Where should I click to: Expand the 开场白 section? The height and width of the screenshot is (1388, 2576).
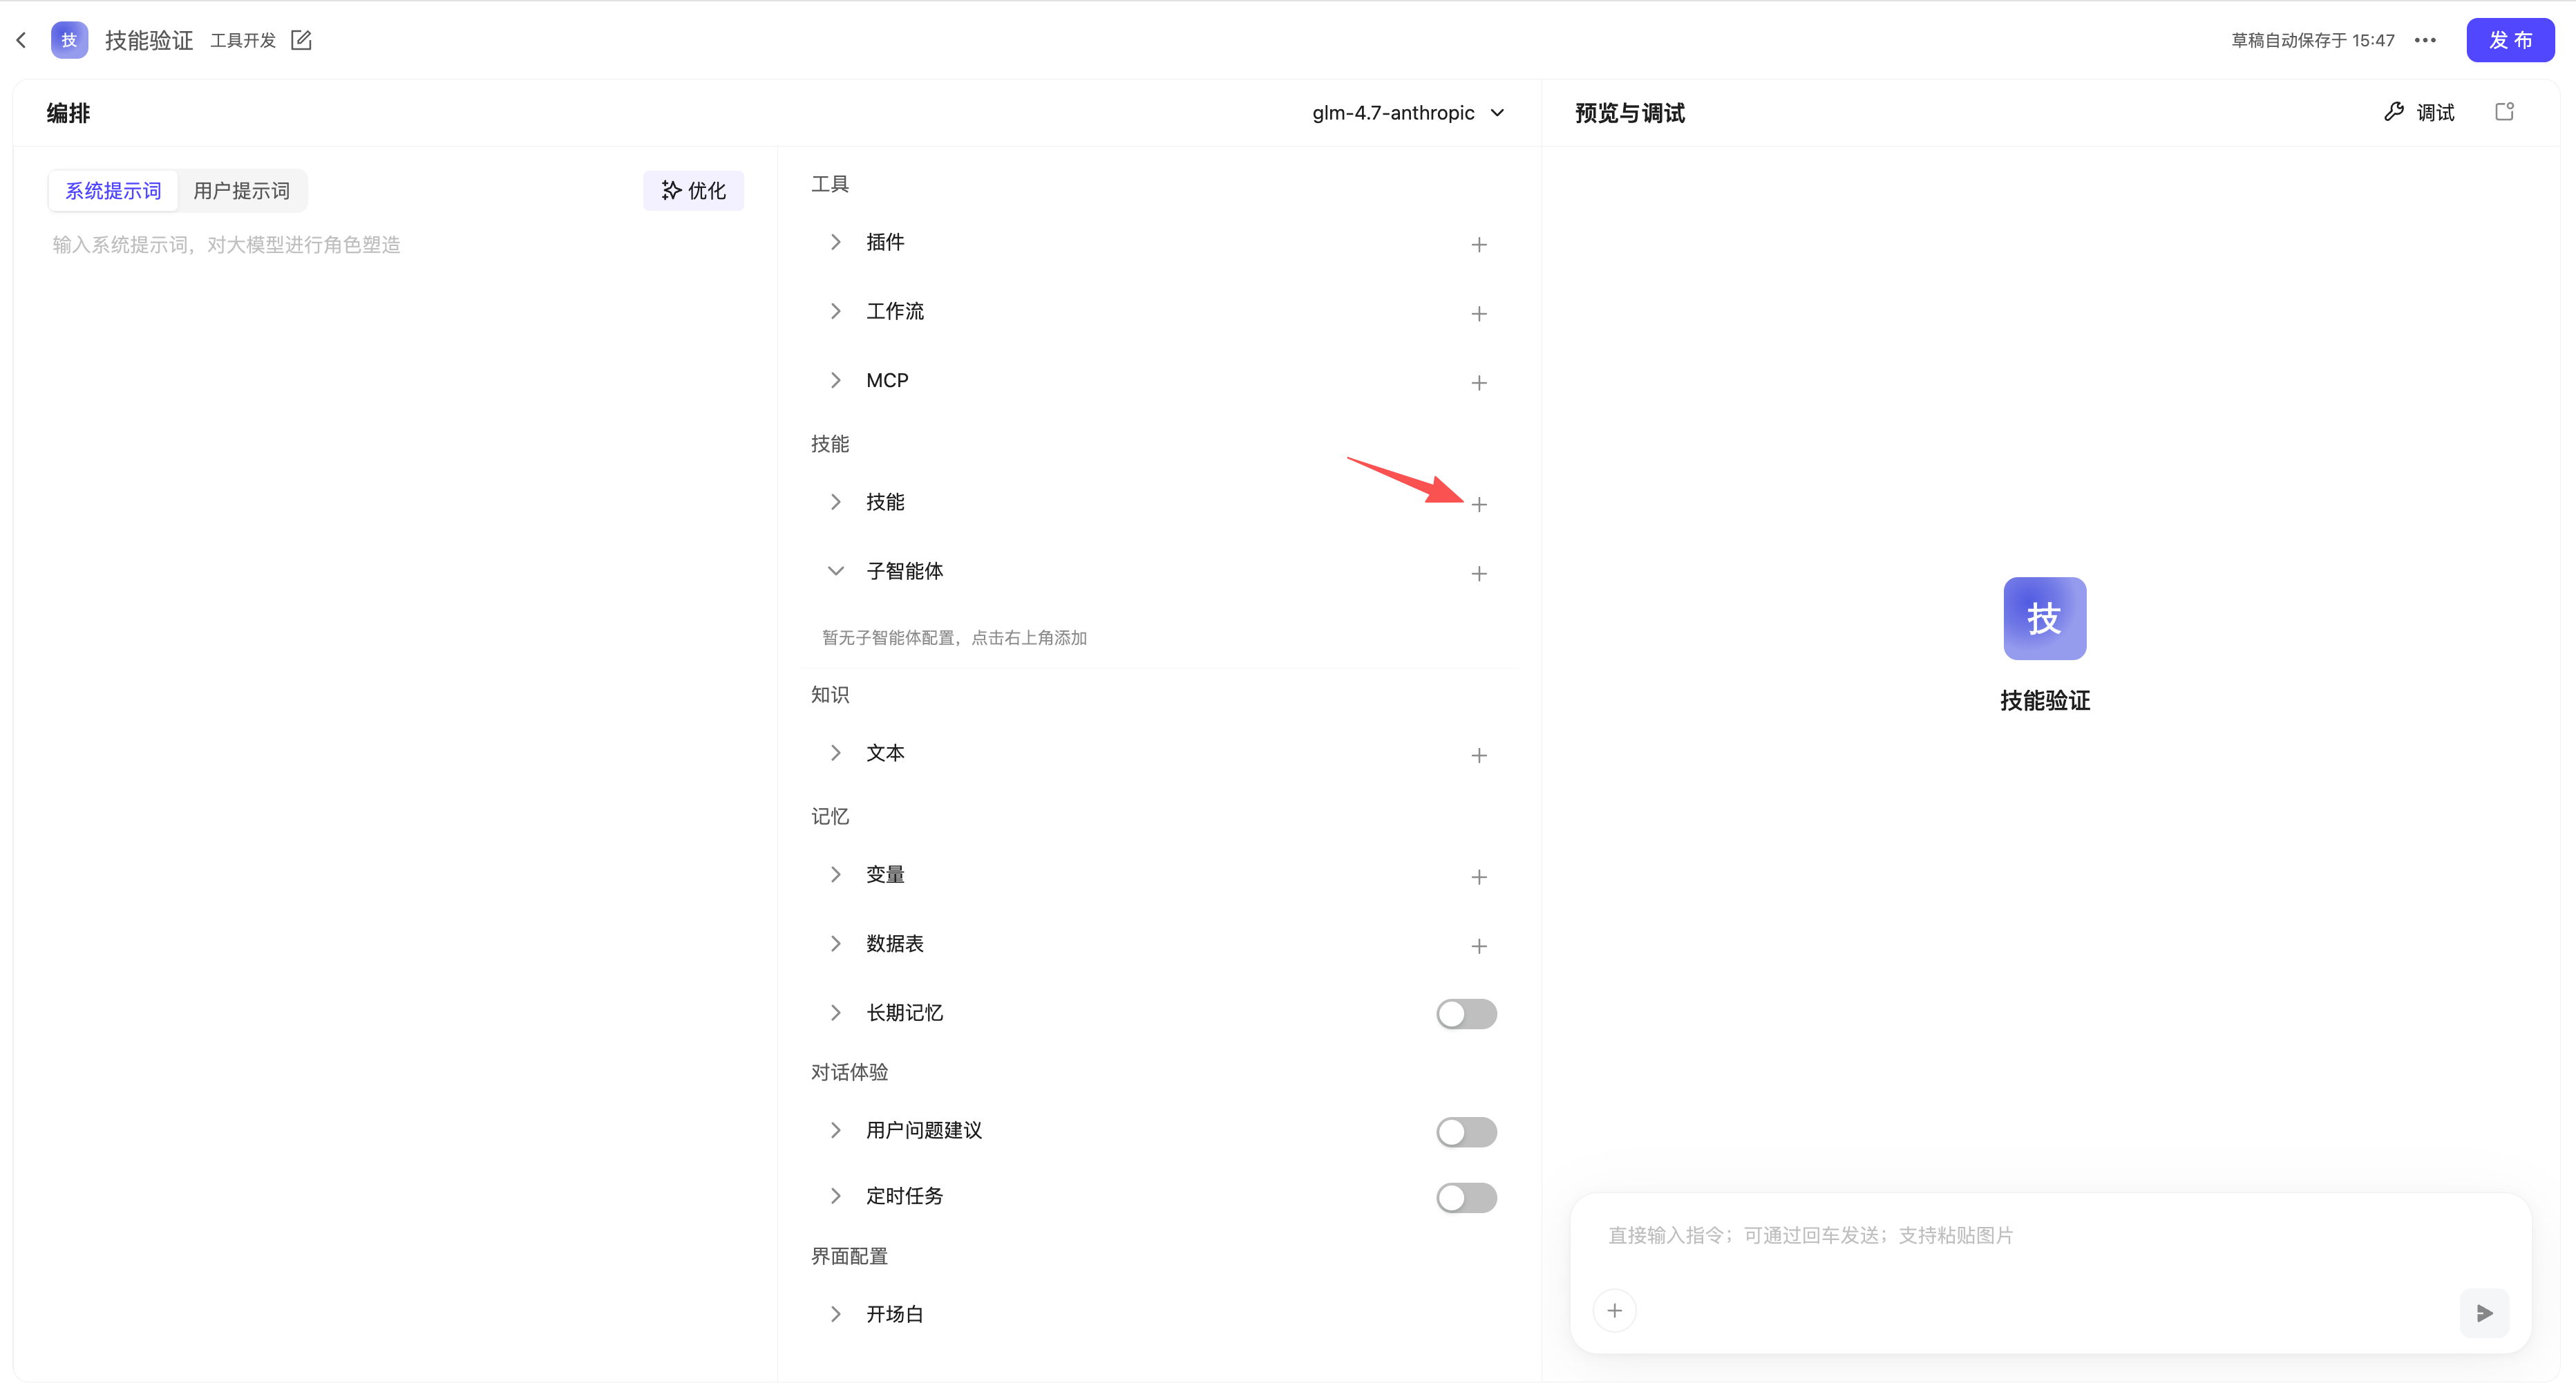[836, 1314]
